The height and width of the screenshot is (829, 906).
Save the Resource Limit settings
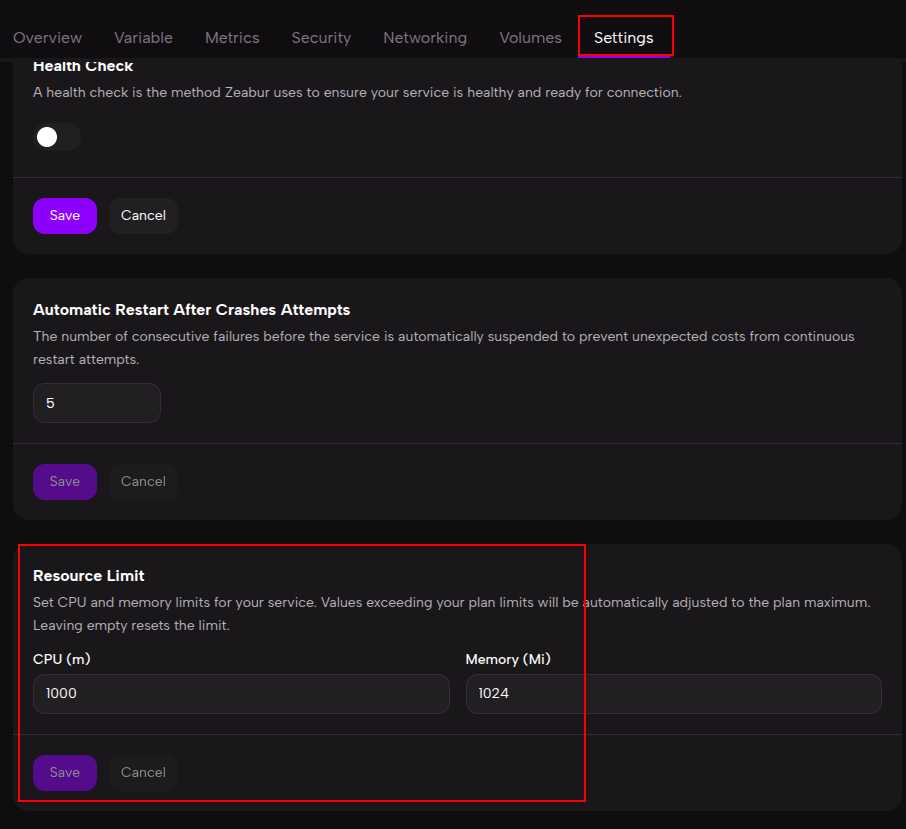point(65,773)
